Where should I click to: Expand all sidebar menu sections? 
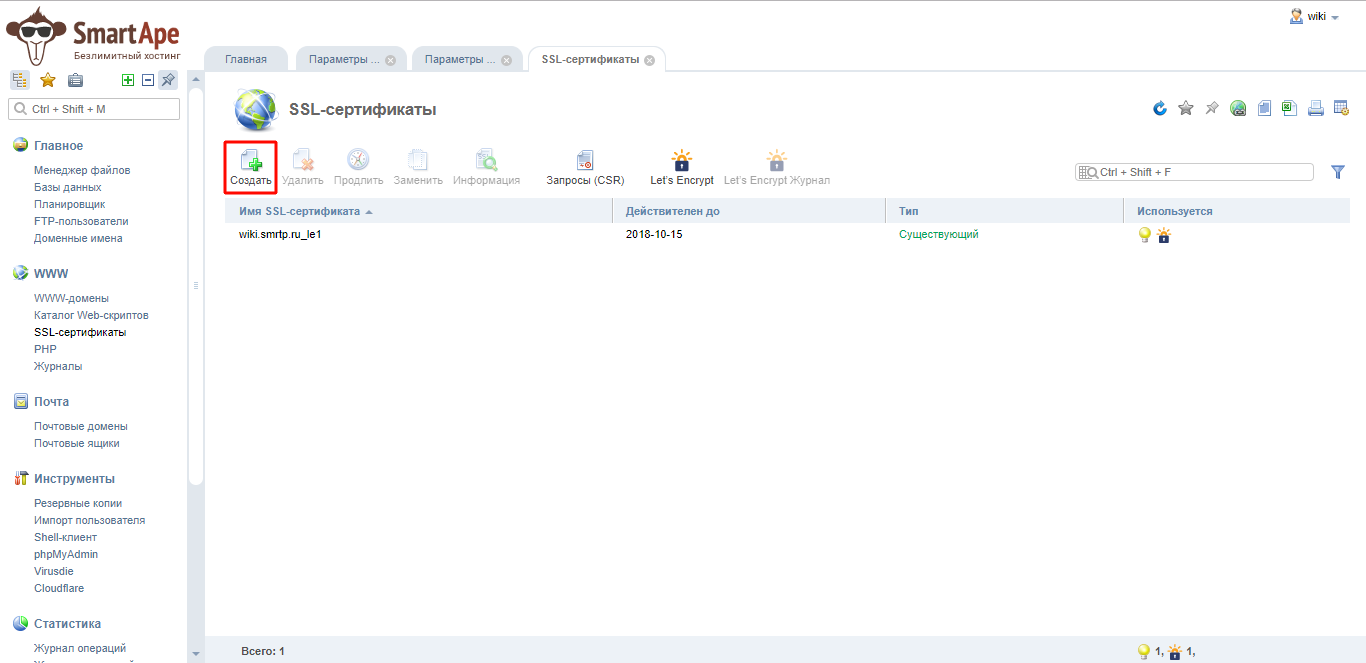pyautogui.click(x=127, y=81)
